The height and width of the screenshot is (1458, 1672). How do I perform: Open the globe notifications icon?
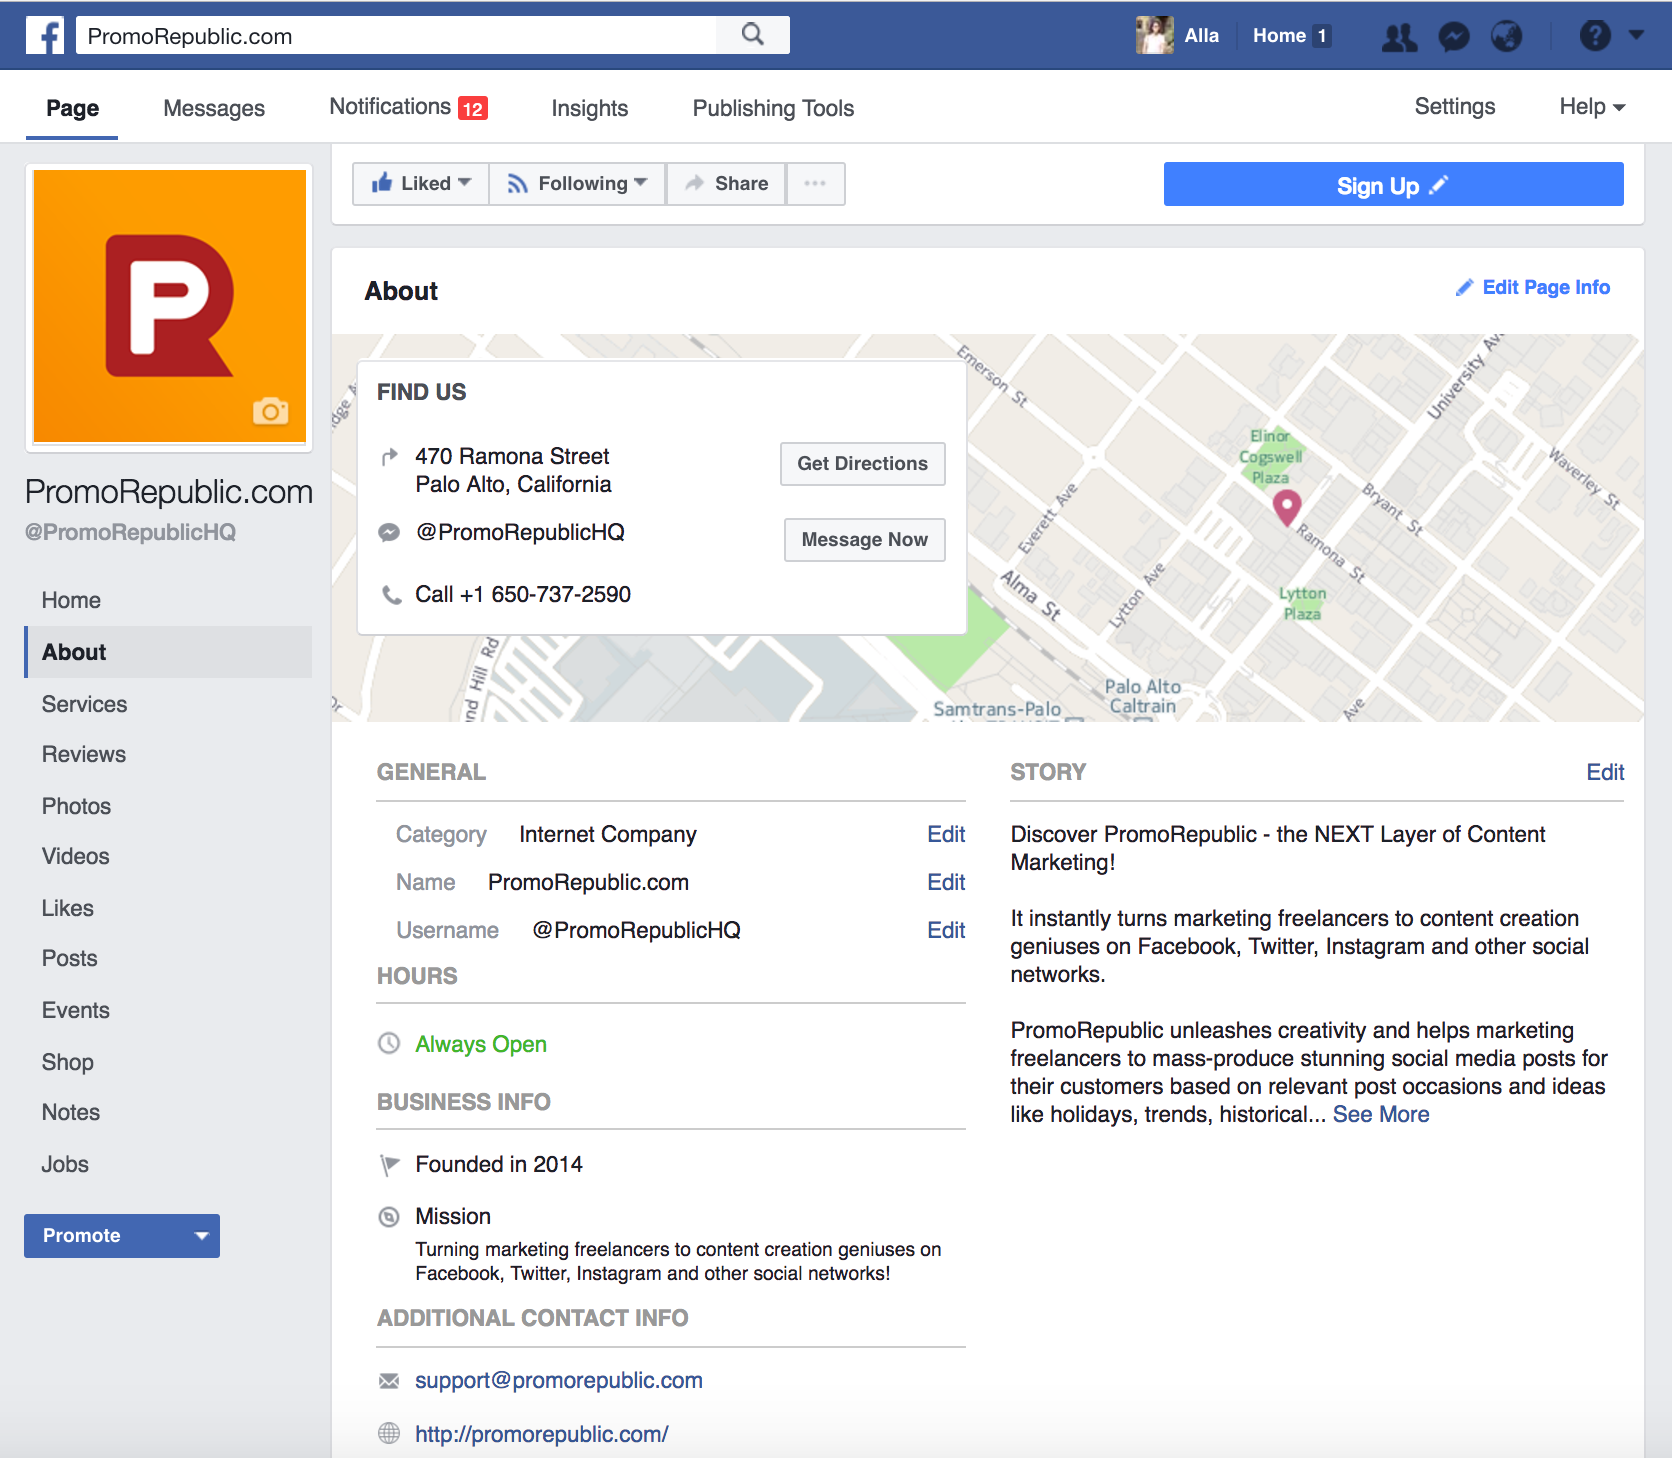click(x=1506, y=37)
